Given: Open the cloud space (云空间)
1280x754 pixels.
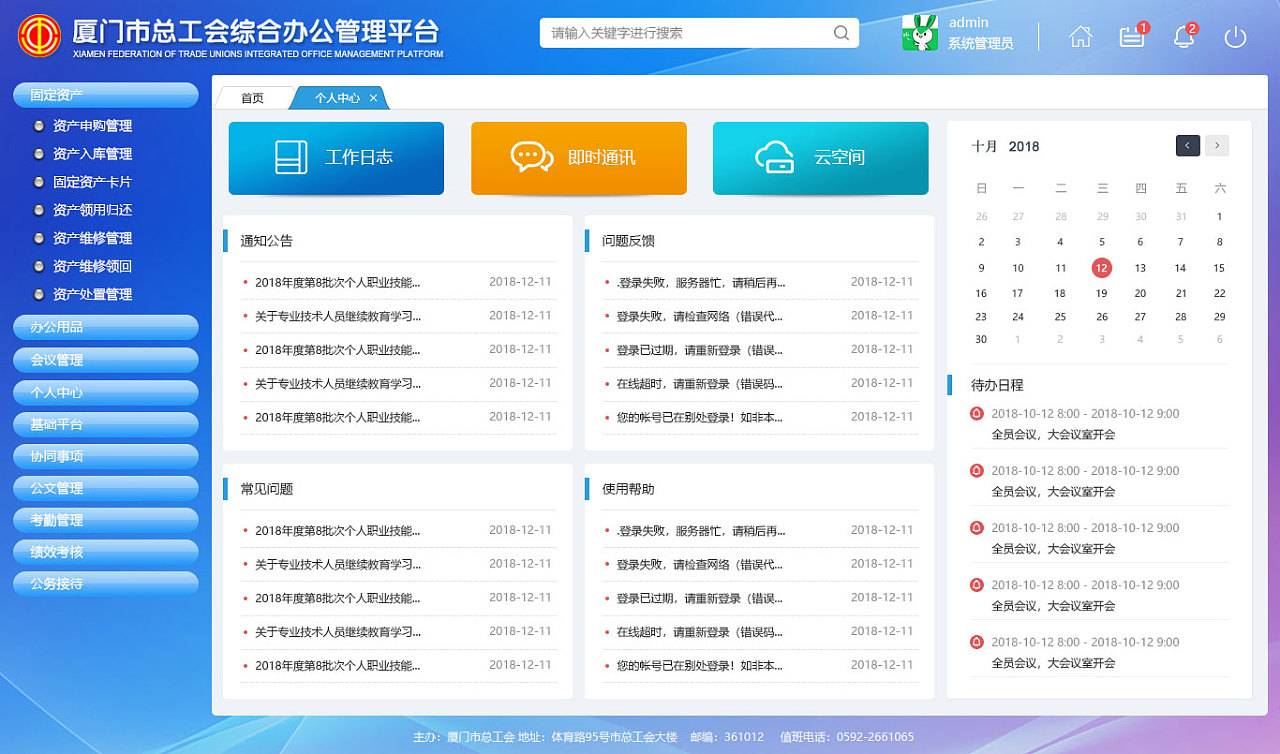Looking at the screenshot, I should [820, 158].
